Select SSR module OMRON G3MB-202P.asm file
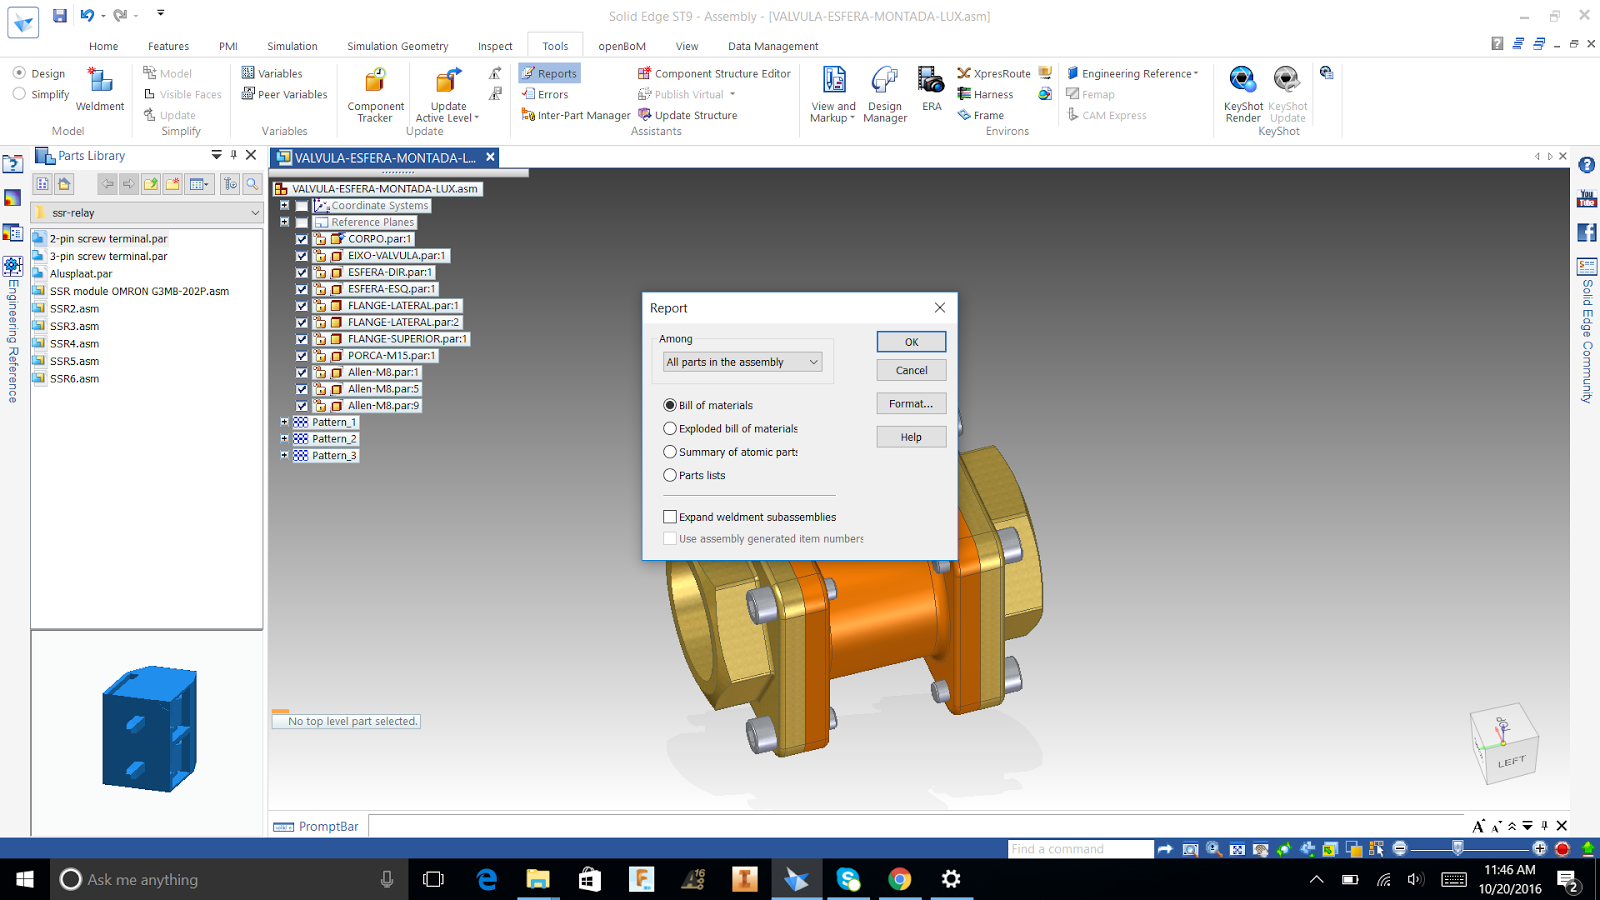 139,291
